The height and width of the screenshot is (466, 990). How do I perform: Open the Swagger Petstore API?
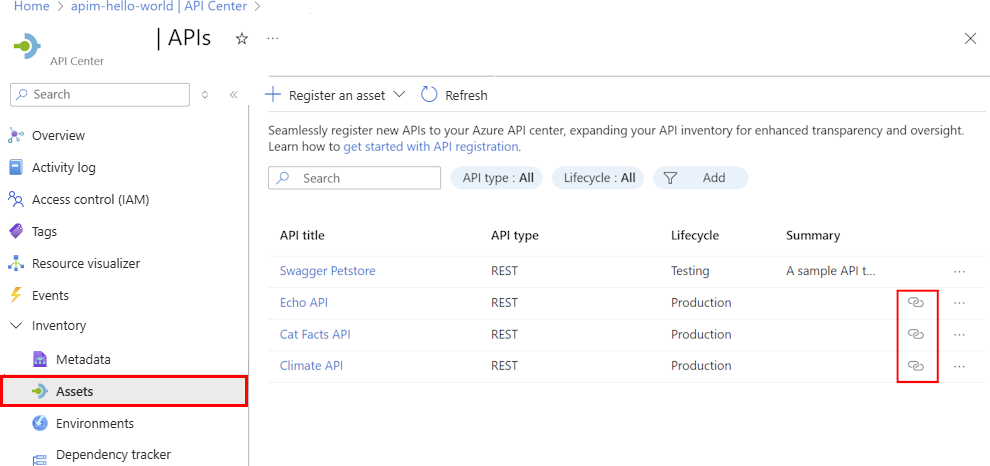point(328,271)
